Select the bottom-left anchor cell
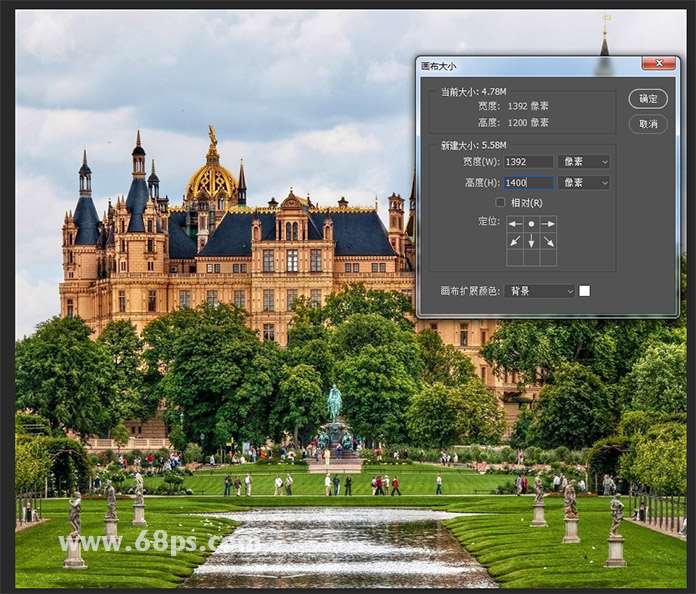The height and width of the screenshot is (594, 696). click(515, 258)
